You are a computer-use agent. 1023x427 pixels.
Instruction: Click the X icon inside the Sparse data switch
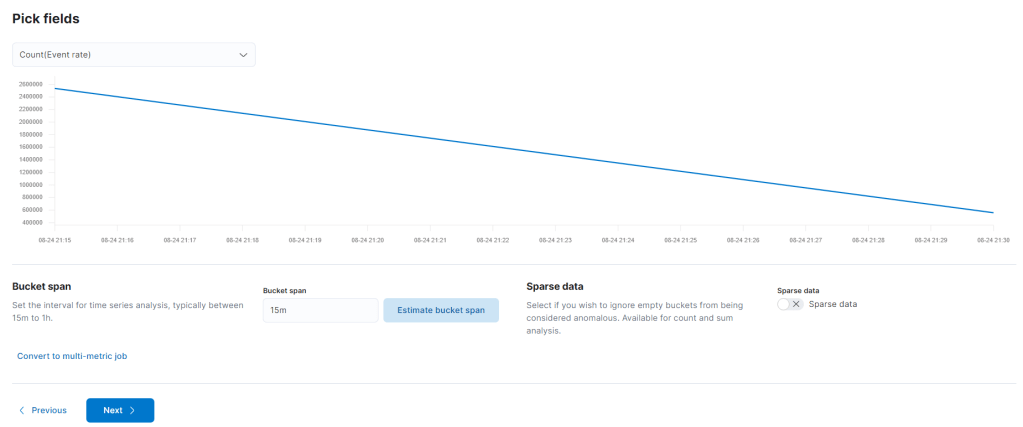point(796,304)
